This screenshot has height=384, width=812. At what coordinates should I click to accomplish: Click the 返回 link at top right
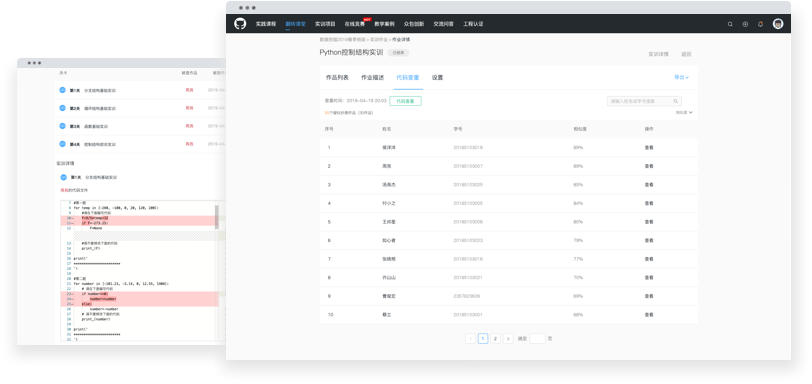686,54
